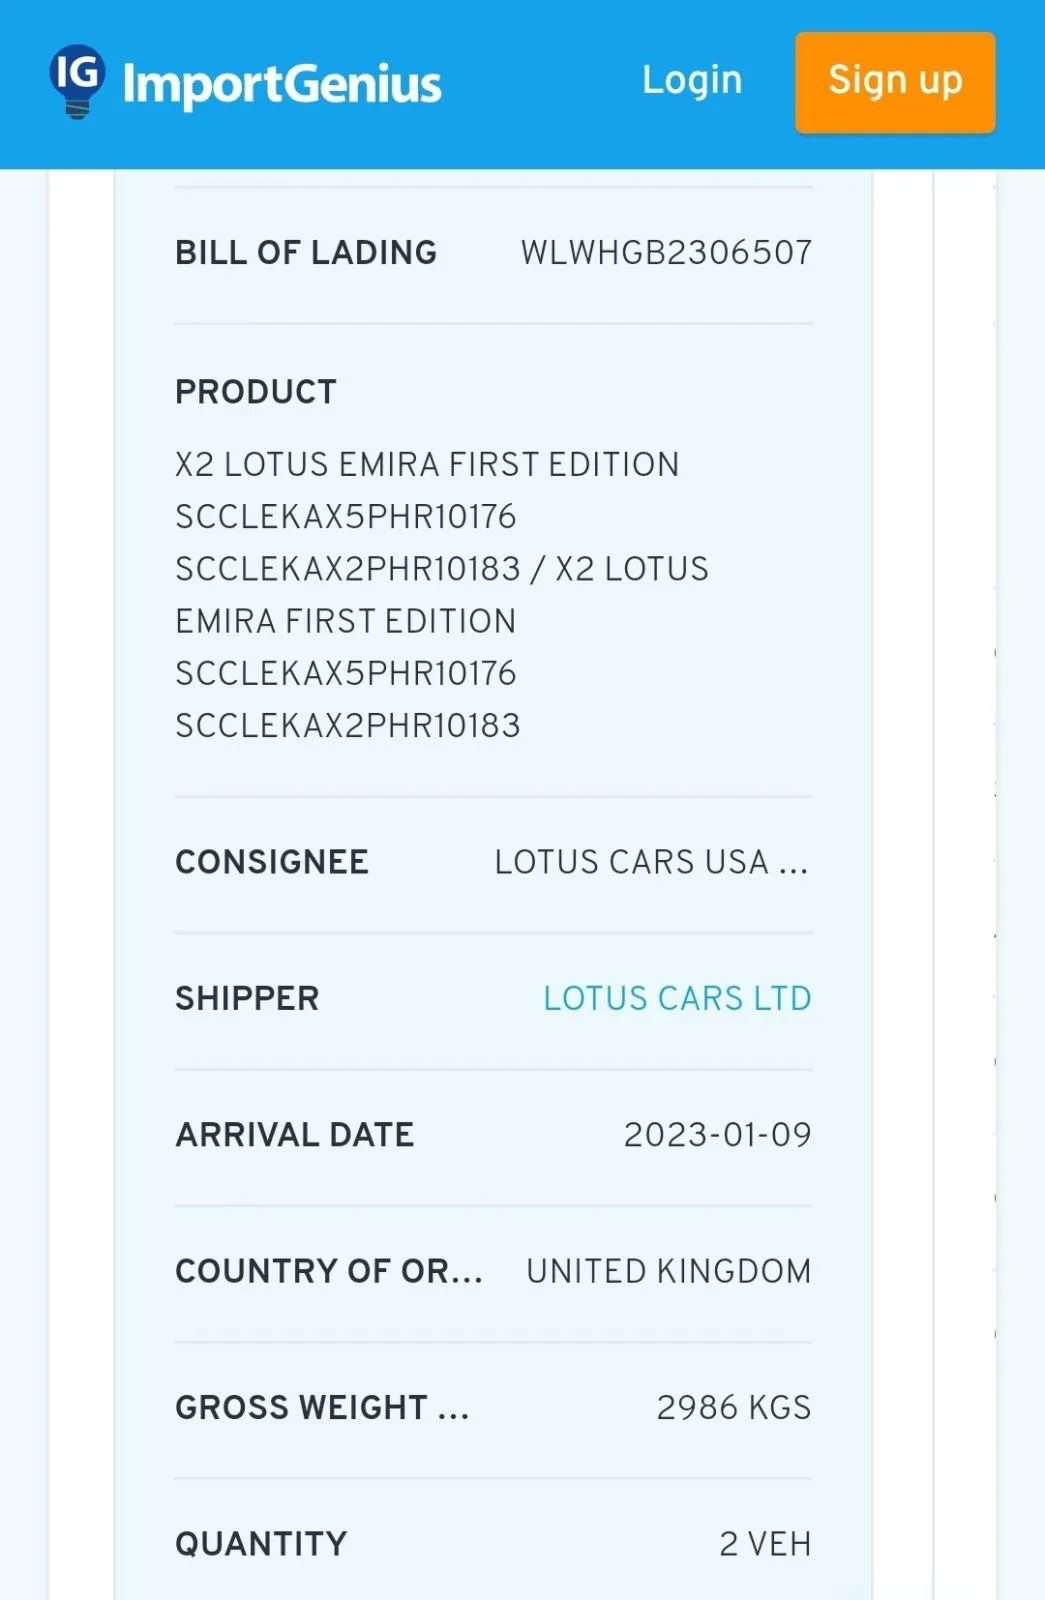
Task: Expand the truncated COUNTRY OF OR... label
Action: click(329, 1271)
